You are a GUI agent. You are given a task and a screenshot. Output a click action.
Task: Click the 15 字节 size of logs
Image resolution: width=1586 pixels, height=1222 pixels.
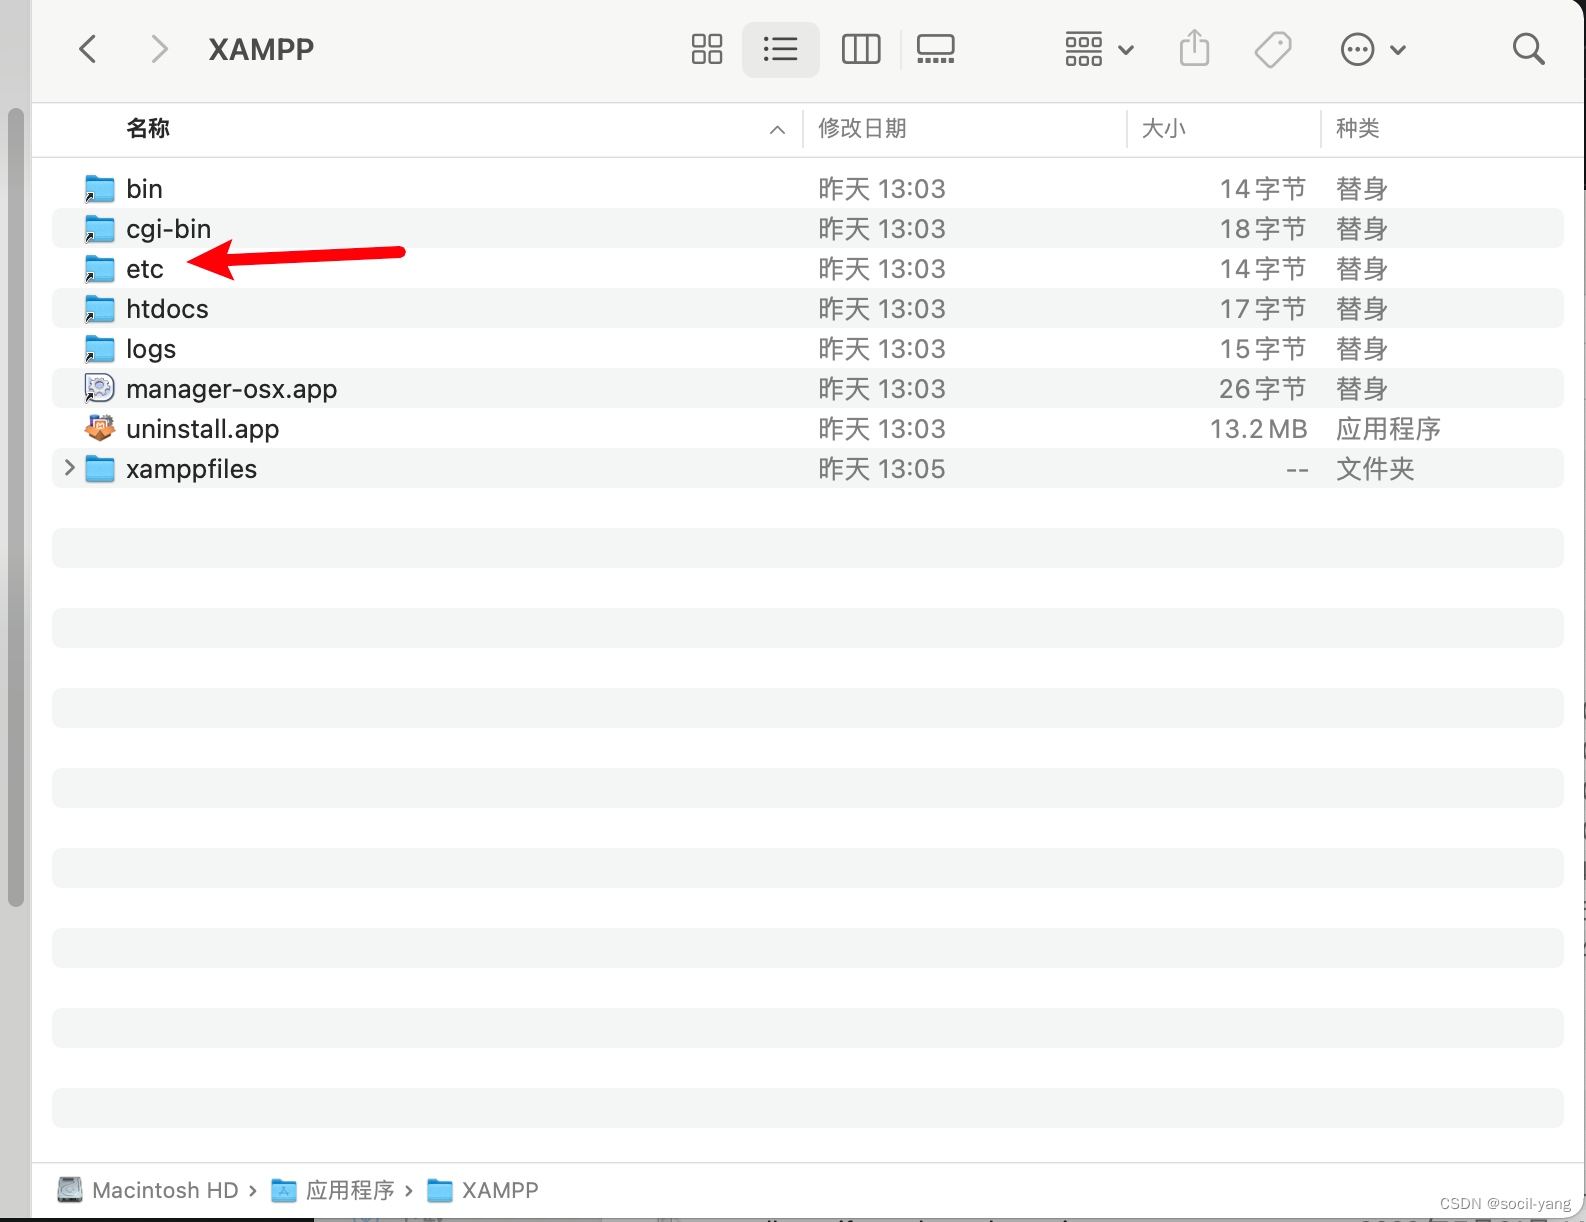pos(1262,349)
